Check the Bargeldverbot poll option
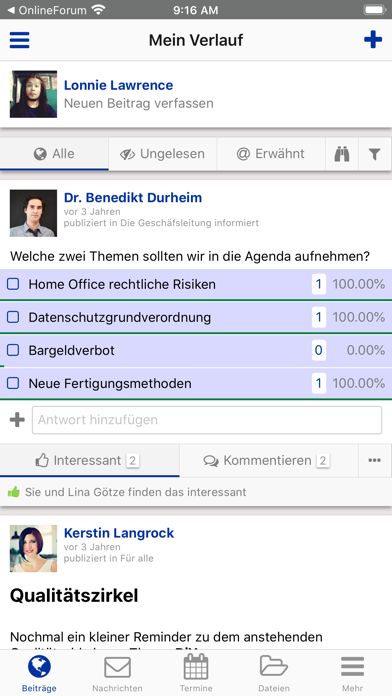Viewport: 392px width, 696px height. click(13, 350)
